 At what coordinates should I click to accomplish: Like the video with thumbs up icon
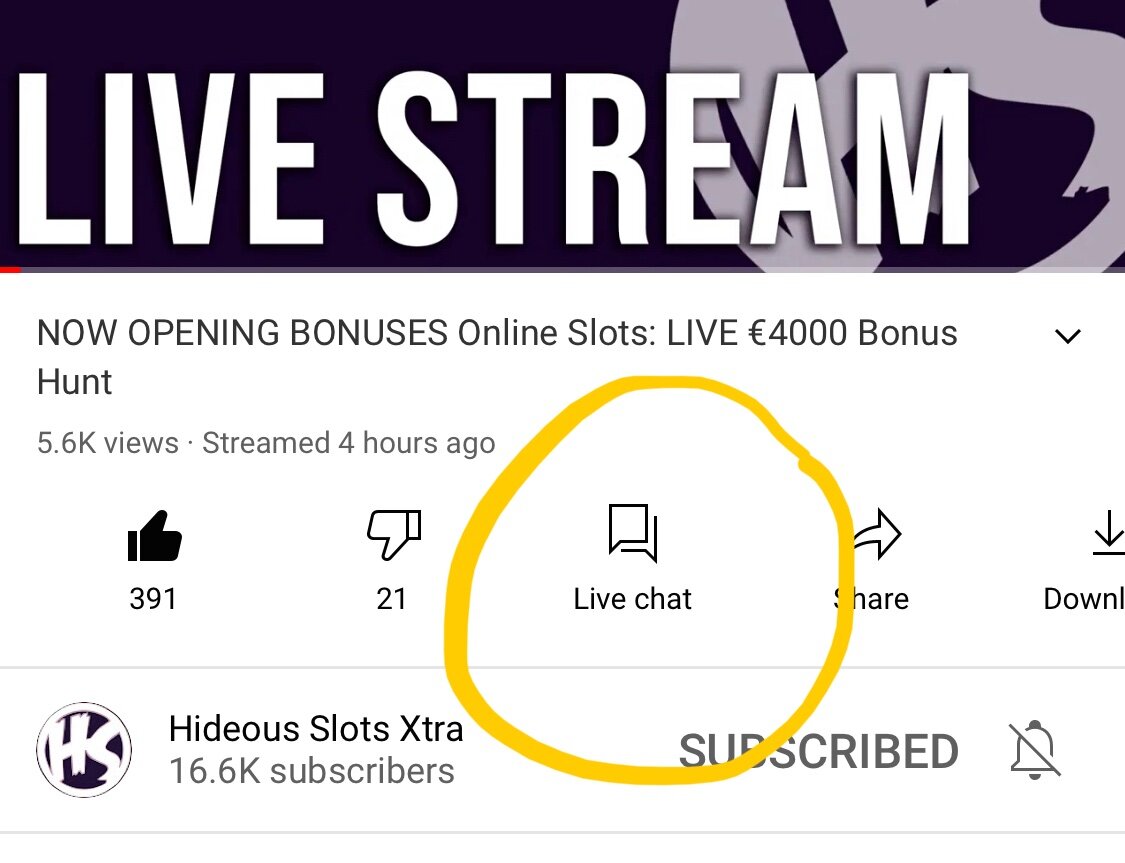tap(154, 536)
